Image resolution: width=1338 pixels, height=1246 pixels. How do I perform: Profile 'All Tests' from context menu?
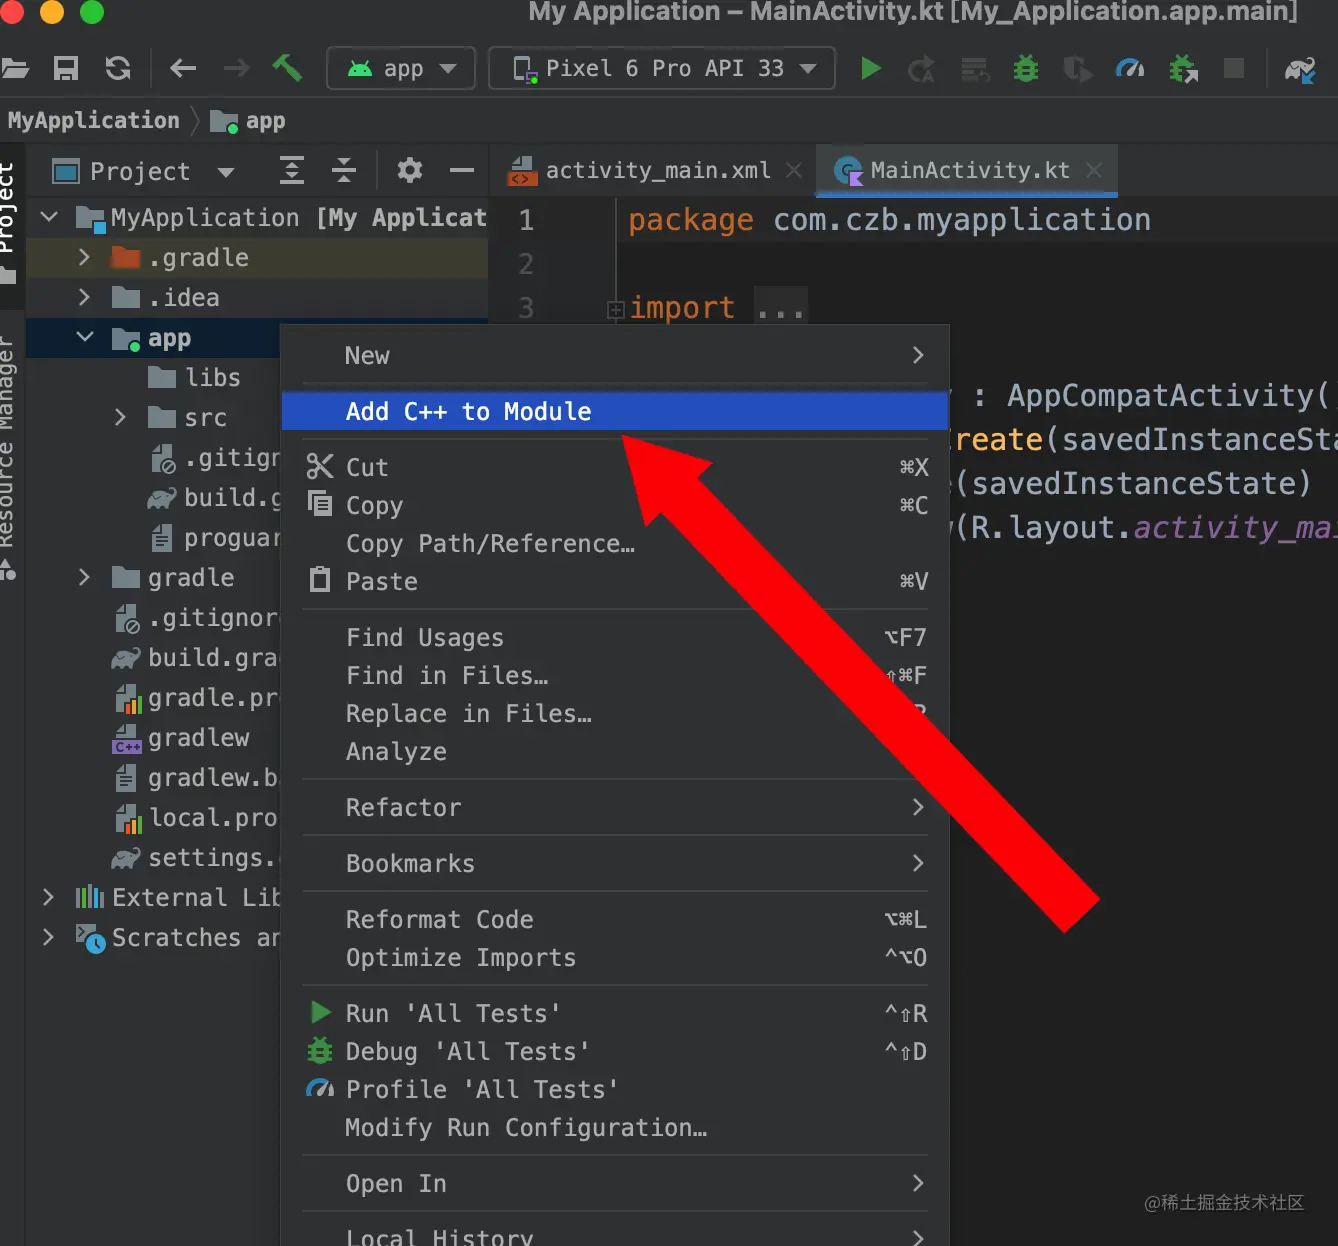[615, 1089]
